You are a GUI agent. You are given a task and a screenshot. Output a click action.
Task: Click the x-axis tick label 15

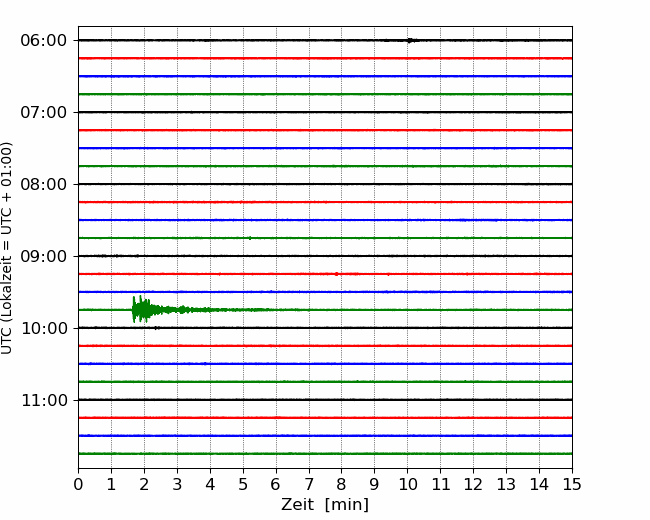pos(572,484)
